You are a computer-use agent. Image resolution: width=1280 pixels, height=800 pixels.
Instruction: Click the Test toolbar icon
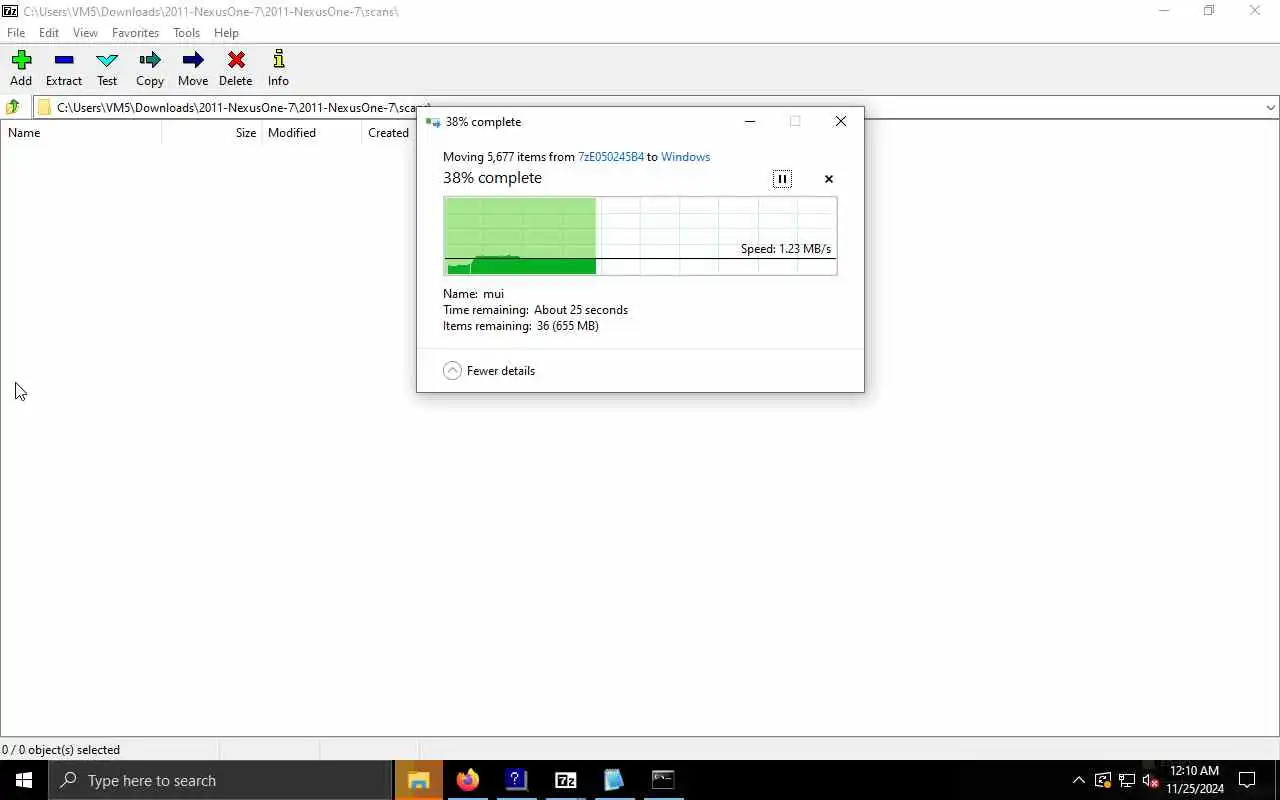(107, 68)
